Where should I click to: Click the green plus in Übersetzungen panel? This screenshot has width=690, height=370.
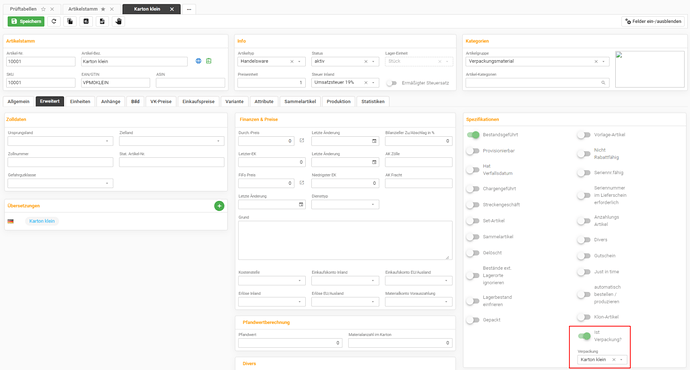coord(219,206)
